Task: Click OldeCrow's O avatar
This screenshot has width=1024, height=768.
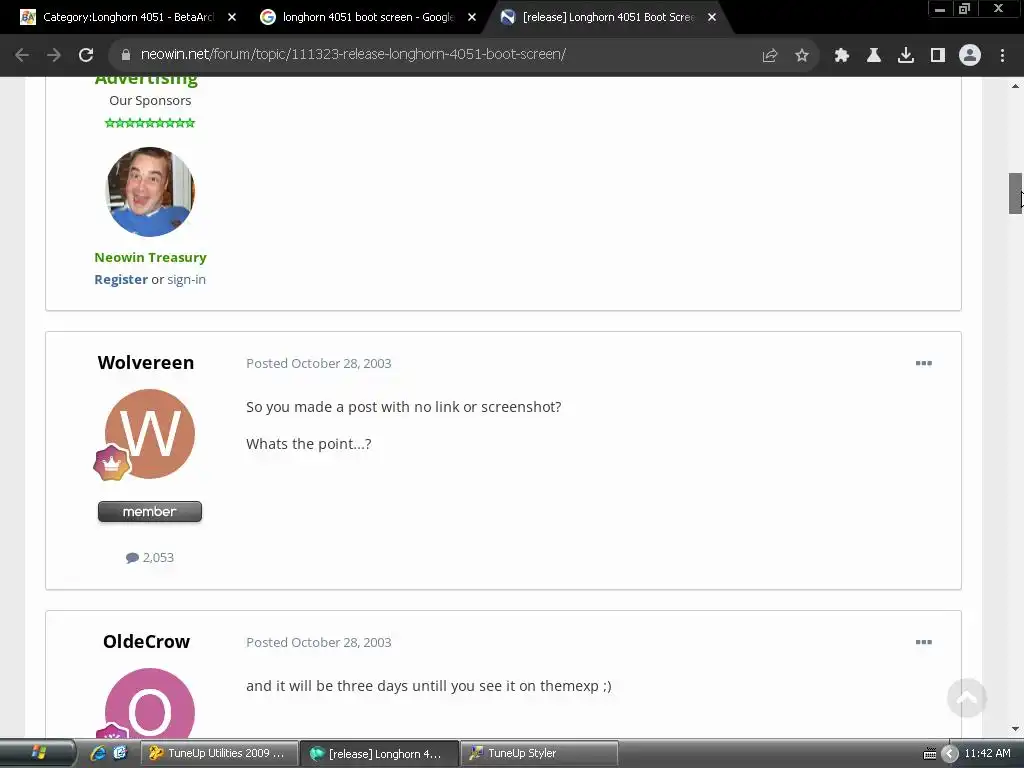Action: coord(150,704)
